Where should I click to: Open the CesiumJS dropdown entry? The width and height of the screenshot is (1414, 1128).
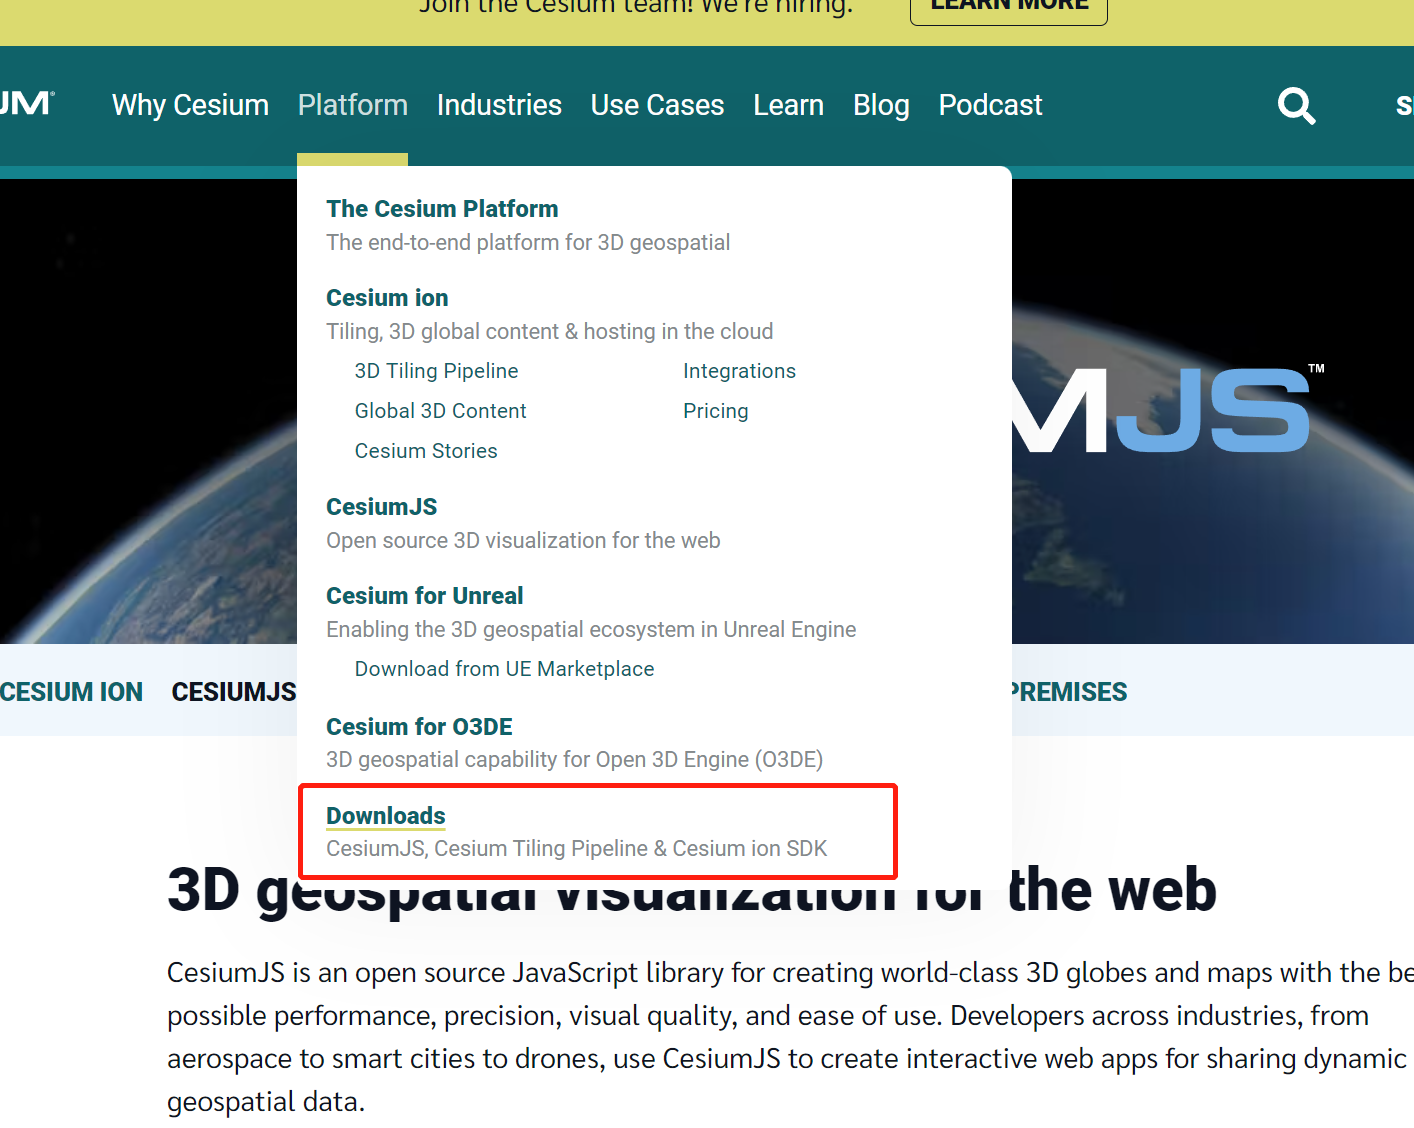[381, 507]
